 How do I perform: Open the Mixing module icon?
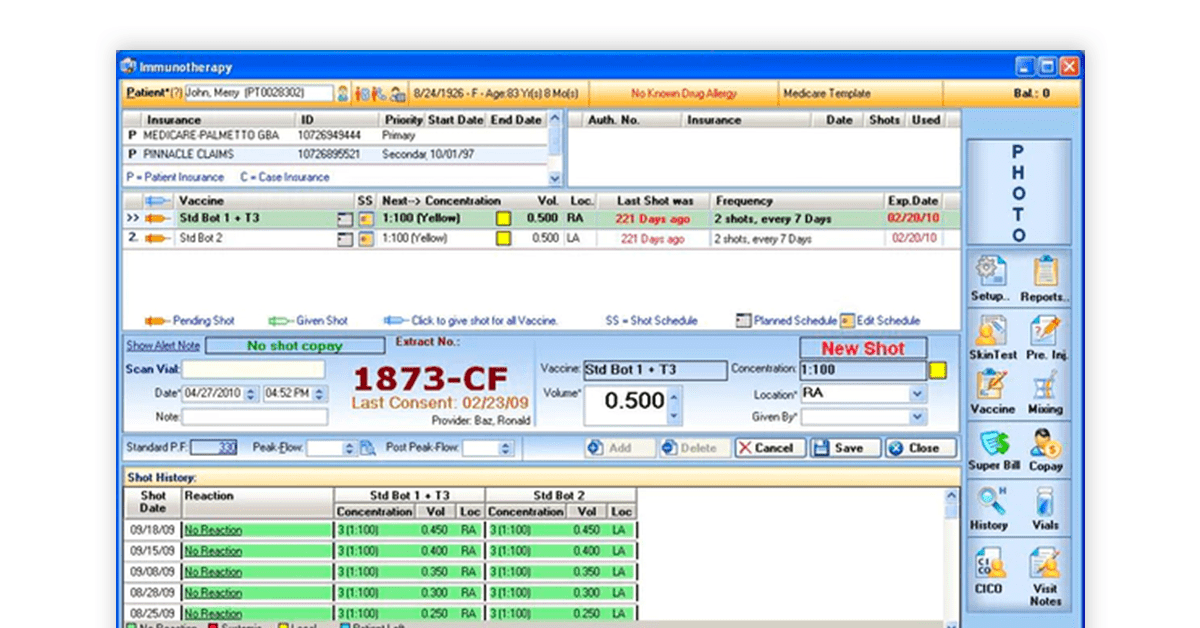(1045, 392)
